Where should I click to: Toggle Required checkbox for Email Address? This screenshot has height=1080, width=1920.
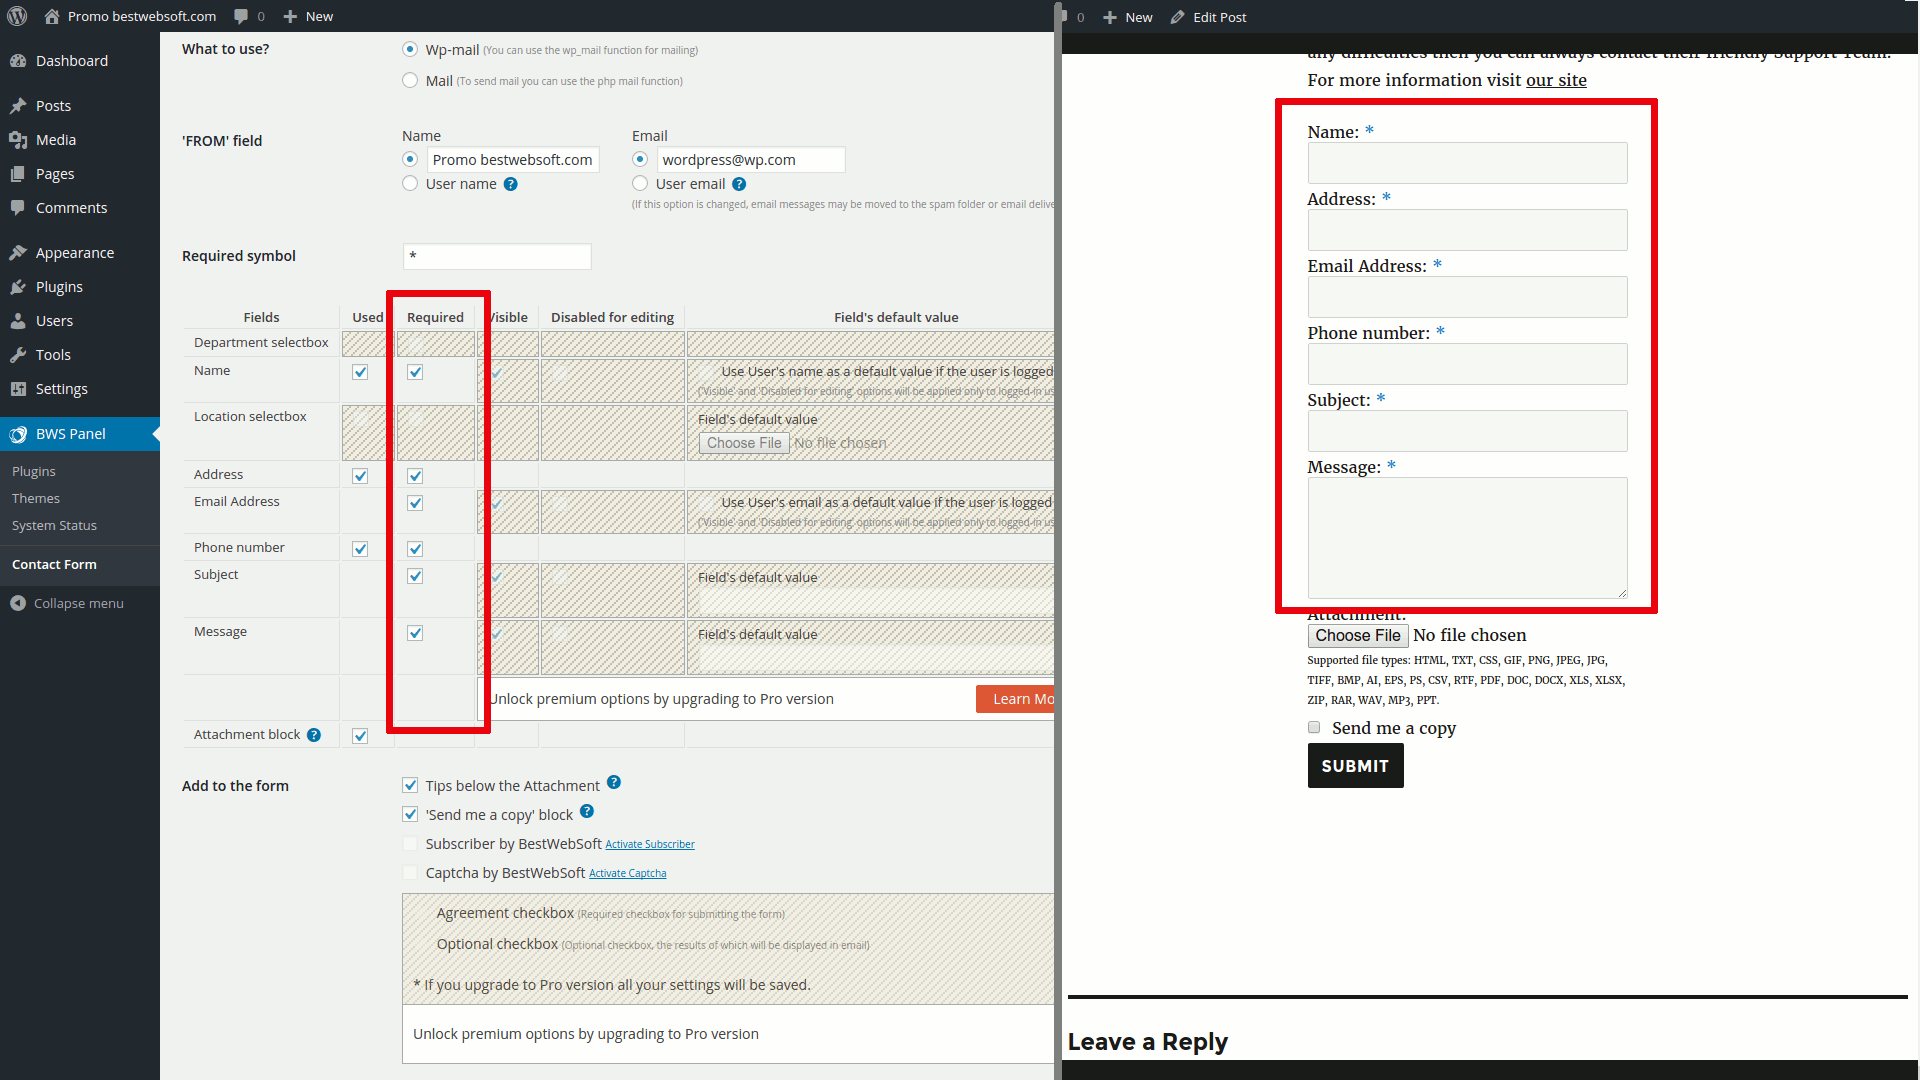pyautogui.click(x=415, y=503)
